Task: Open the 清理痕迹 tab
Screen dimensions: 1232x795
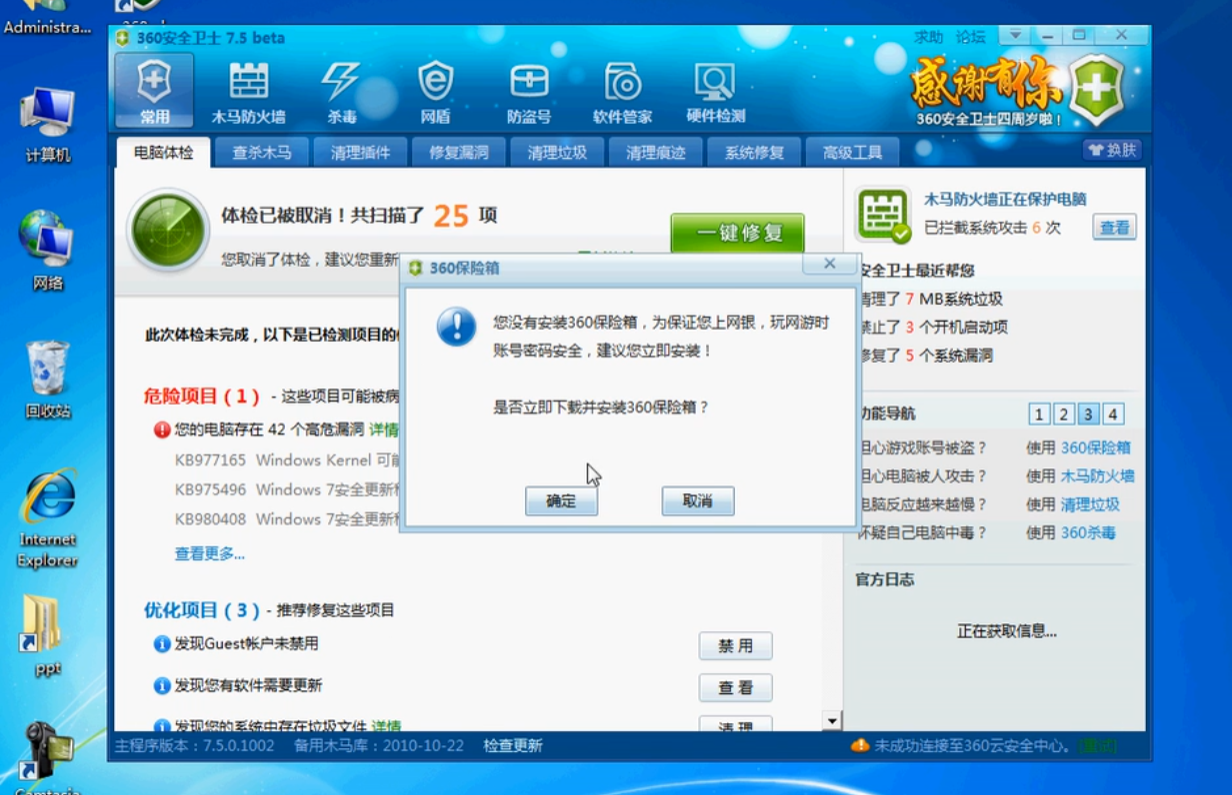Action: (656, 153)
